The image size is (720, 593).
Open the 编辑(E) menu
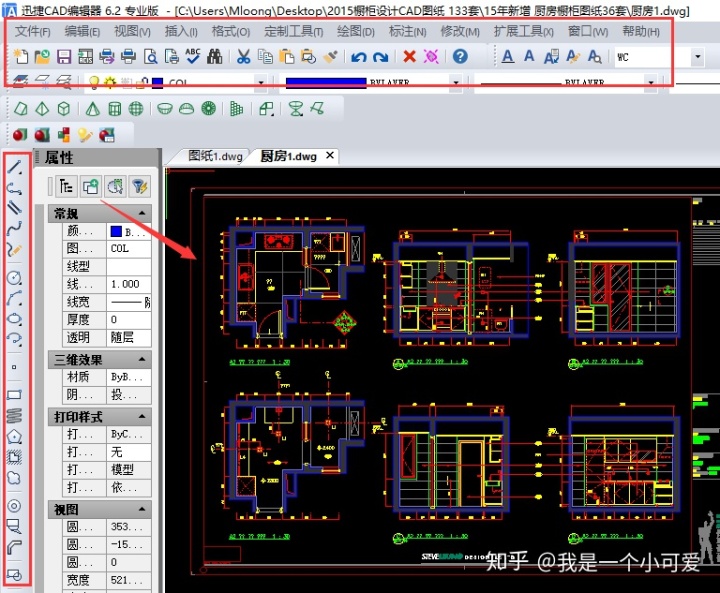pyautogui.click(x=82, y=31)
